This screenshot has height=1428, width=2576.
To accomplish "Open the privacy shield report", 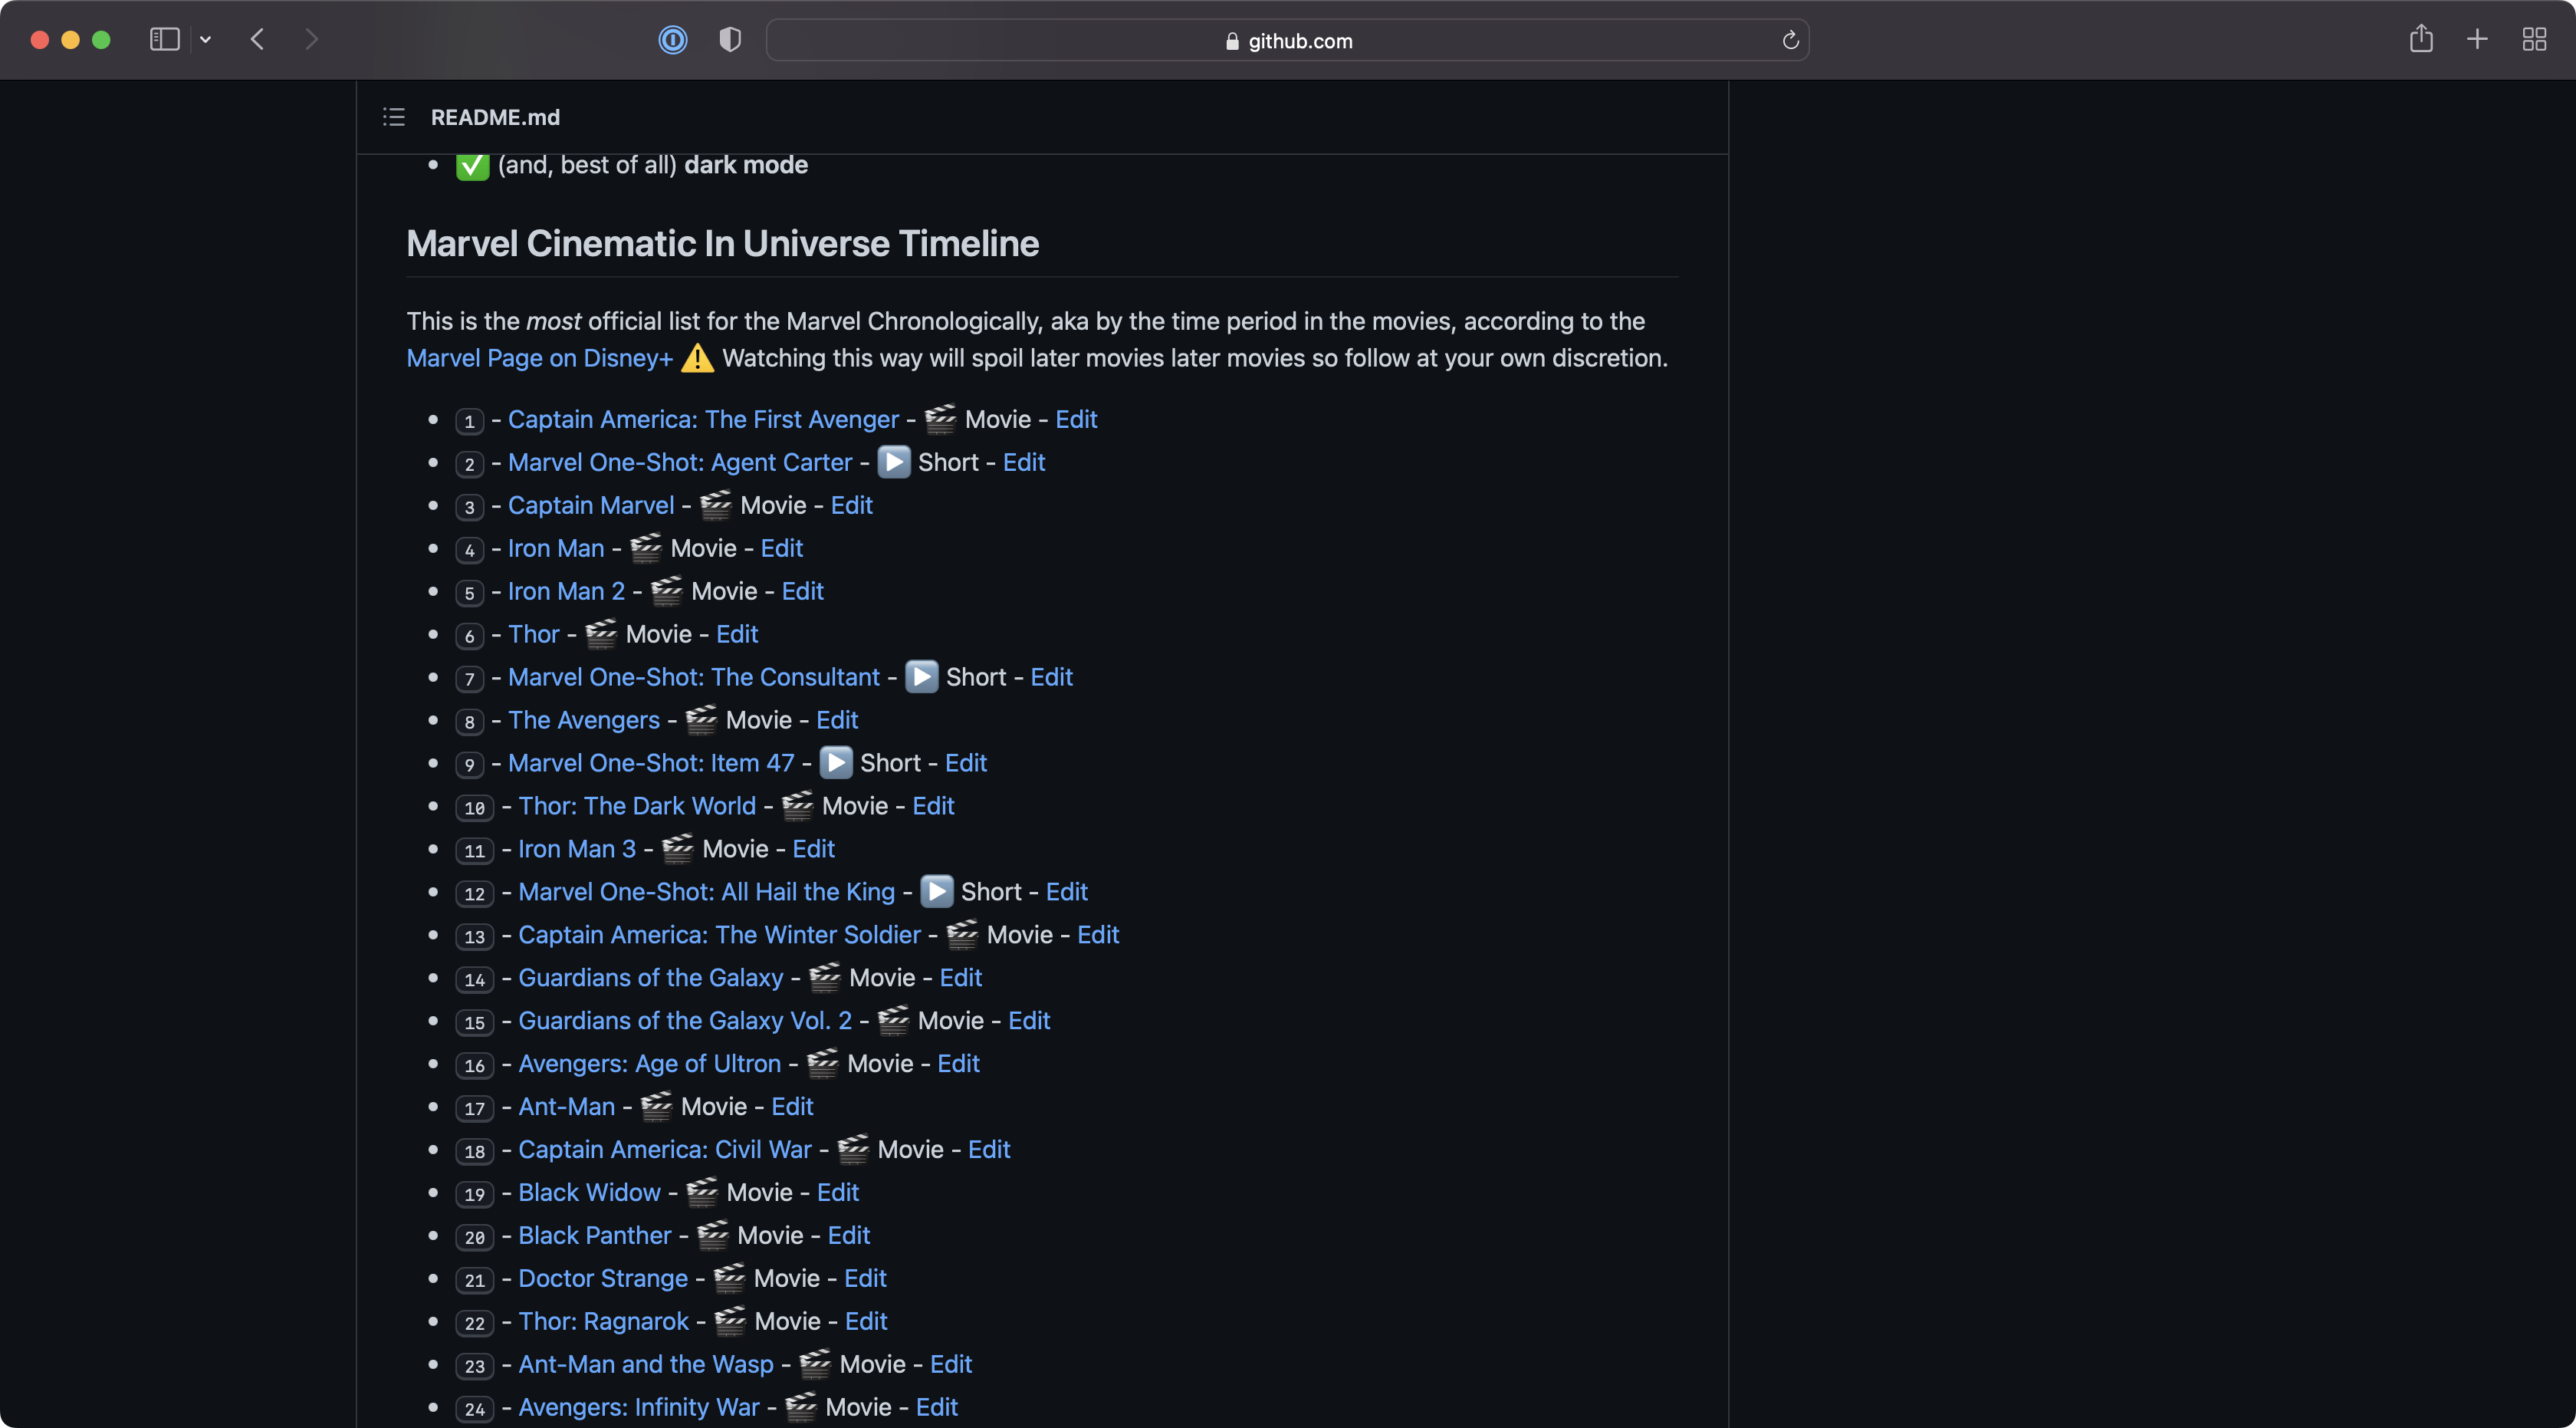I will [x=730, y=40].
